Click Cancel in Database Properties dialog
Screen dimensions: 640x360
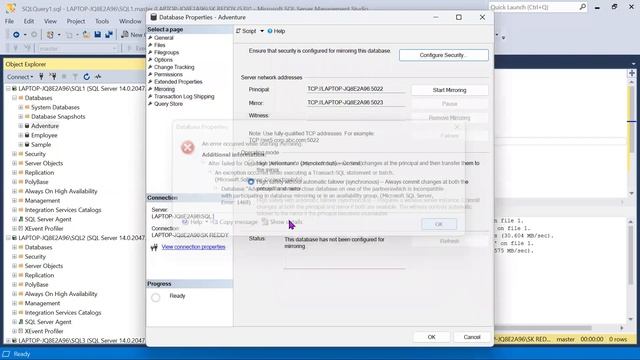(x=472, y=337)
